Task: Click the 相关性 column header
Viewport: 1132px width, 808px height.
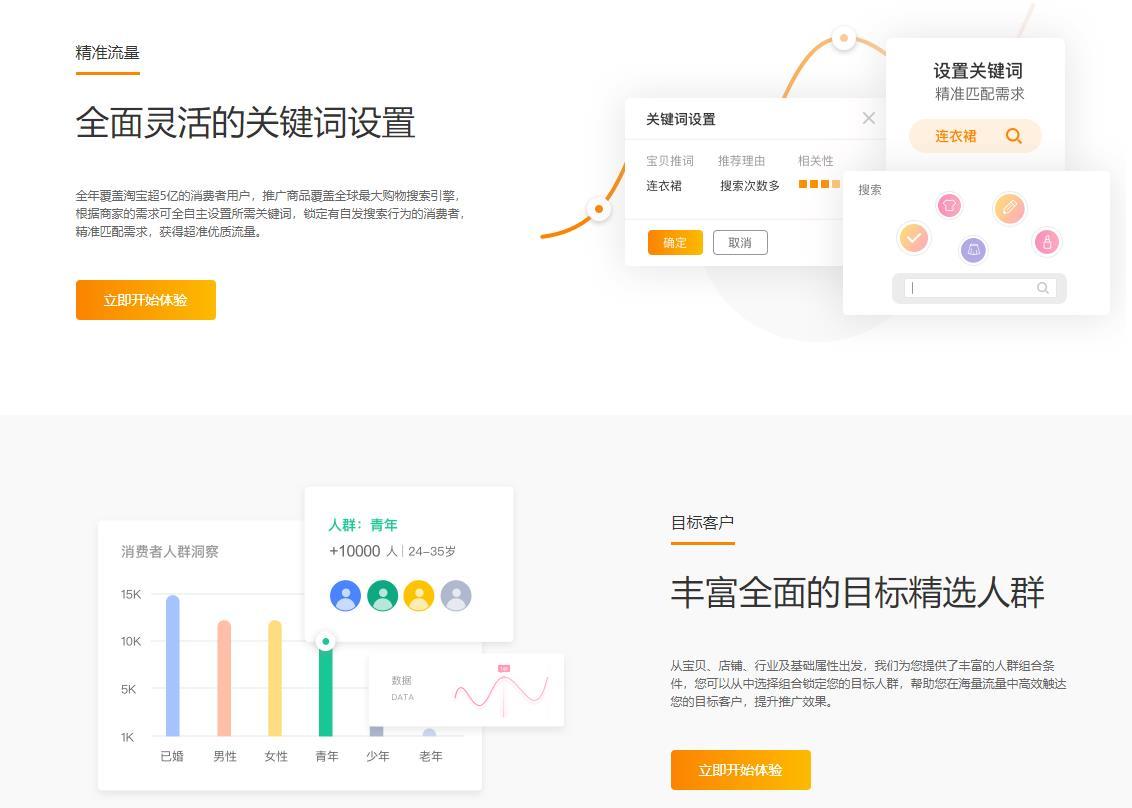Action: [x=816, y=160]
